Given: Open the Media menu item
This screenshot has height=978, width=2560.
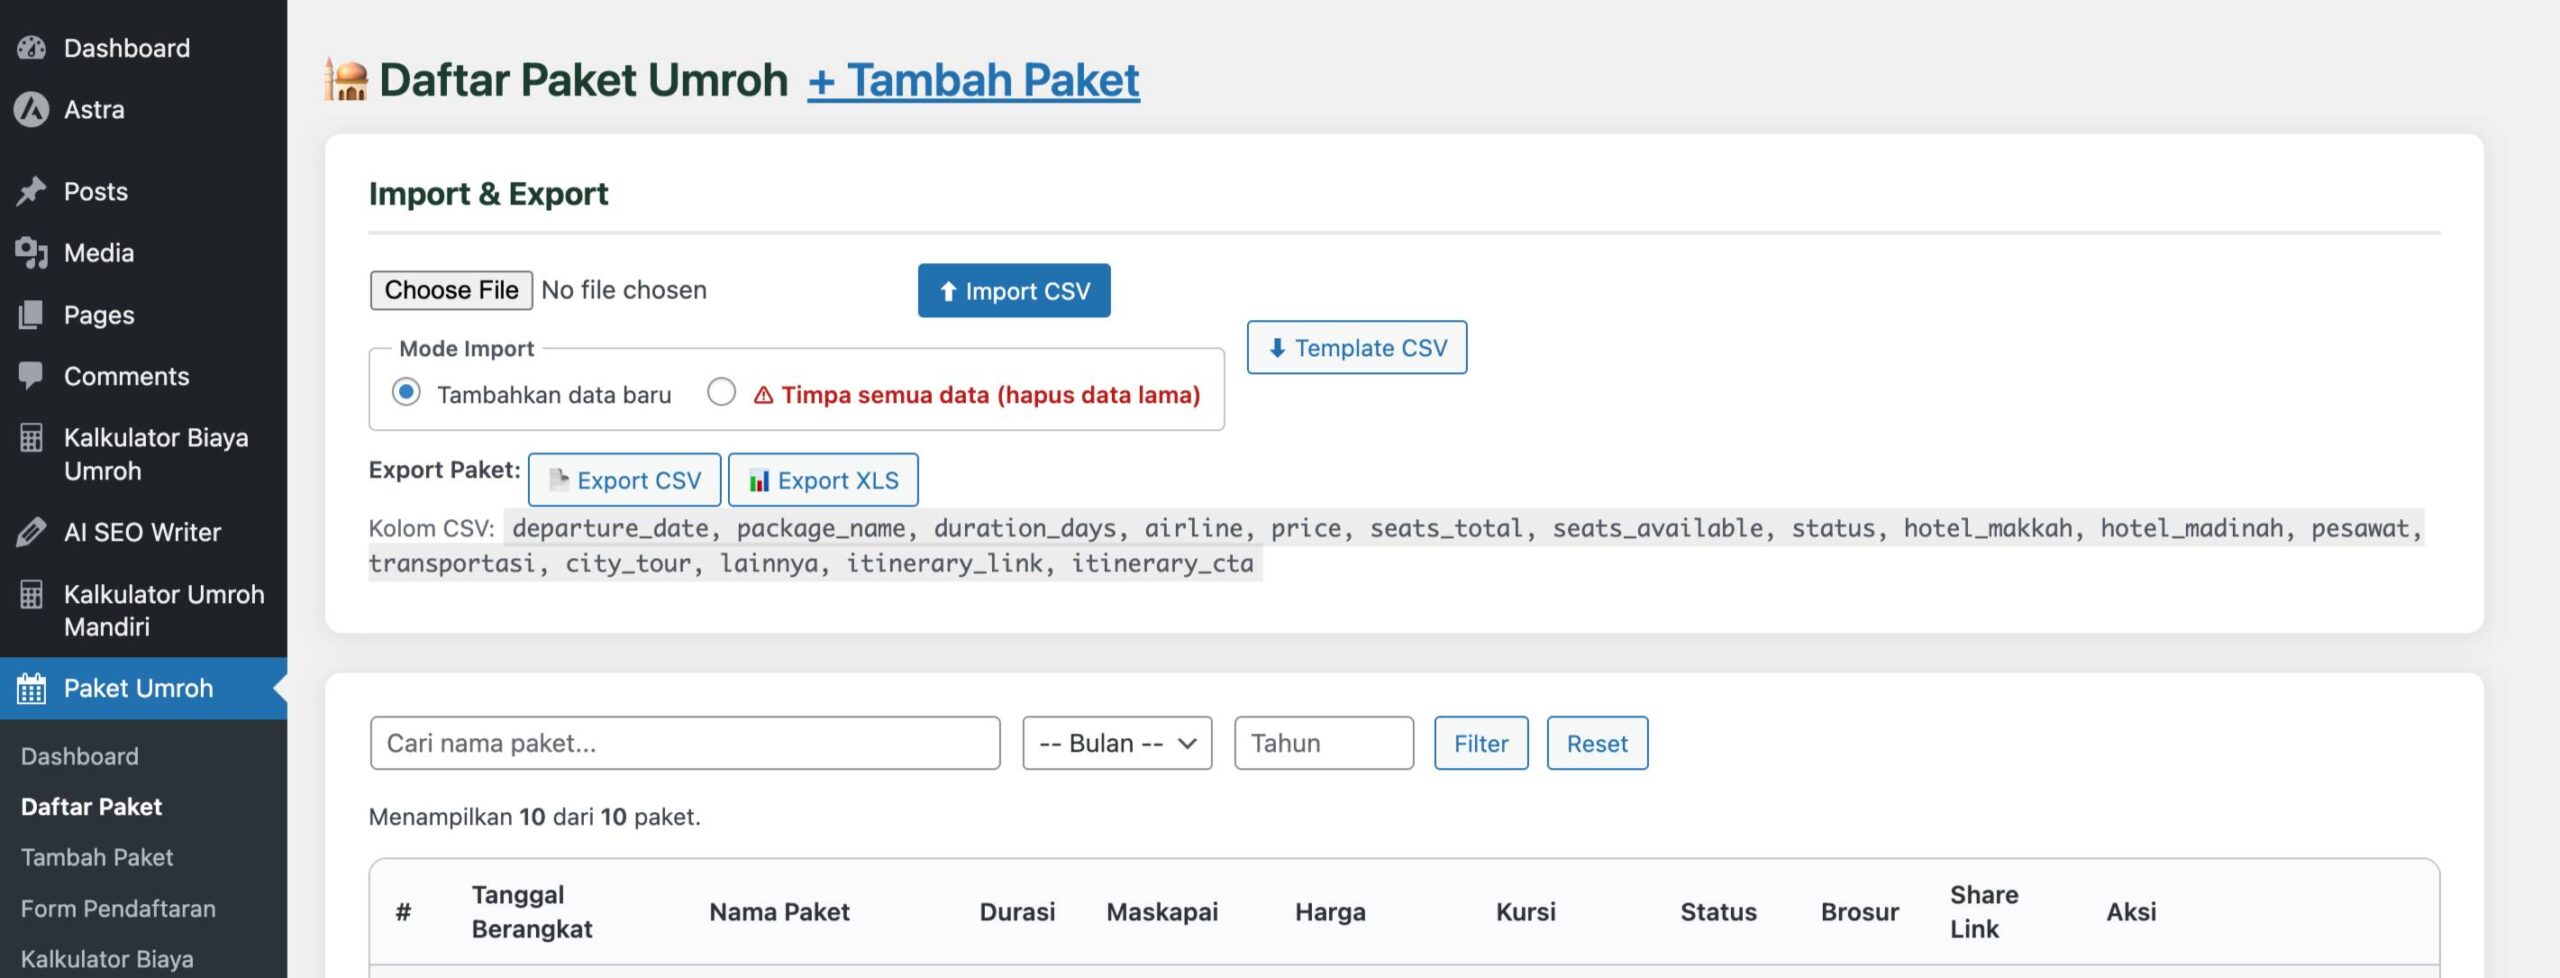Looking at the screenshot, I should [143, 253].
